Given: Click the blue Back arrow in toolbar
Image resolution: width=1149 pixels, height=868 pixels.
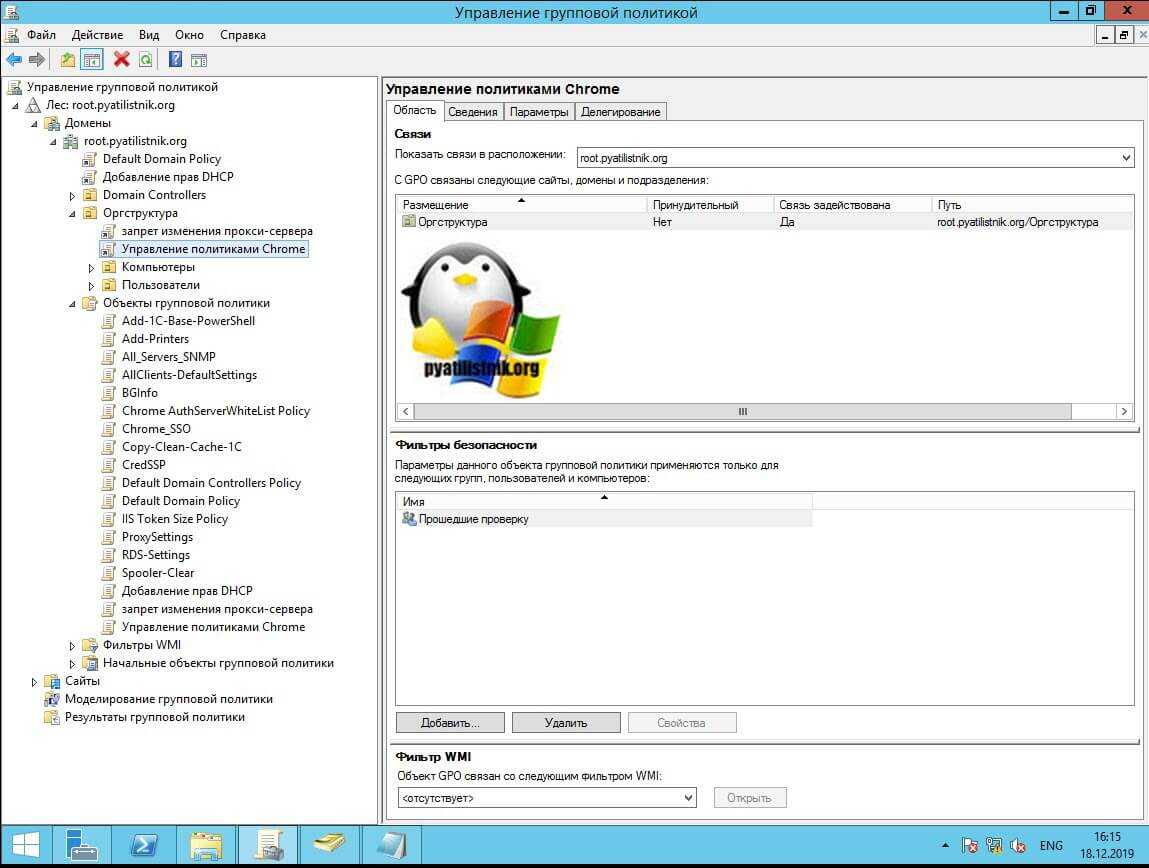Looking at the screenshot, I should tap(14, 60).
